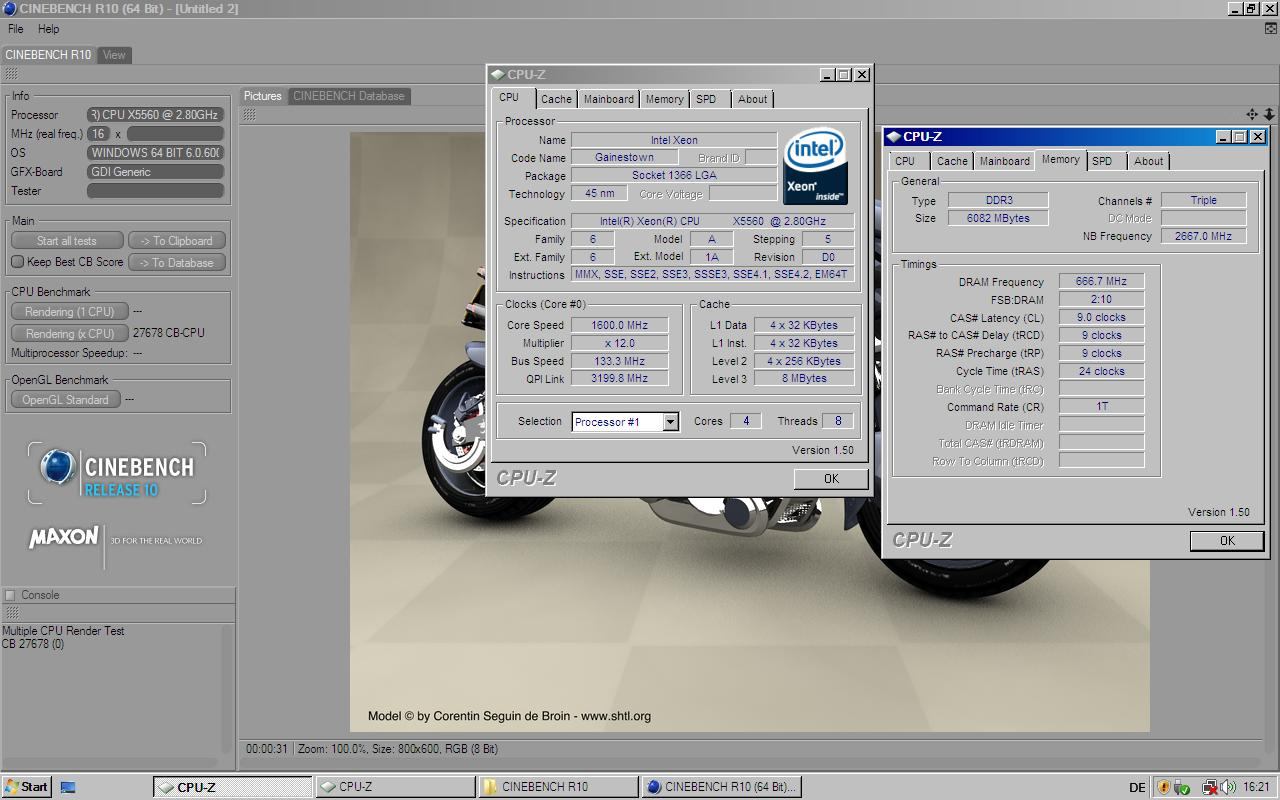Start the Rendering (x CPU) benchmark

[x=70, y=333]
